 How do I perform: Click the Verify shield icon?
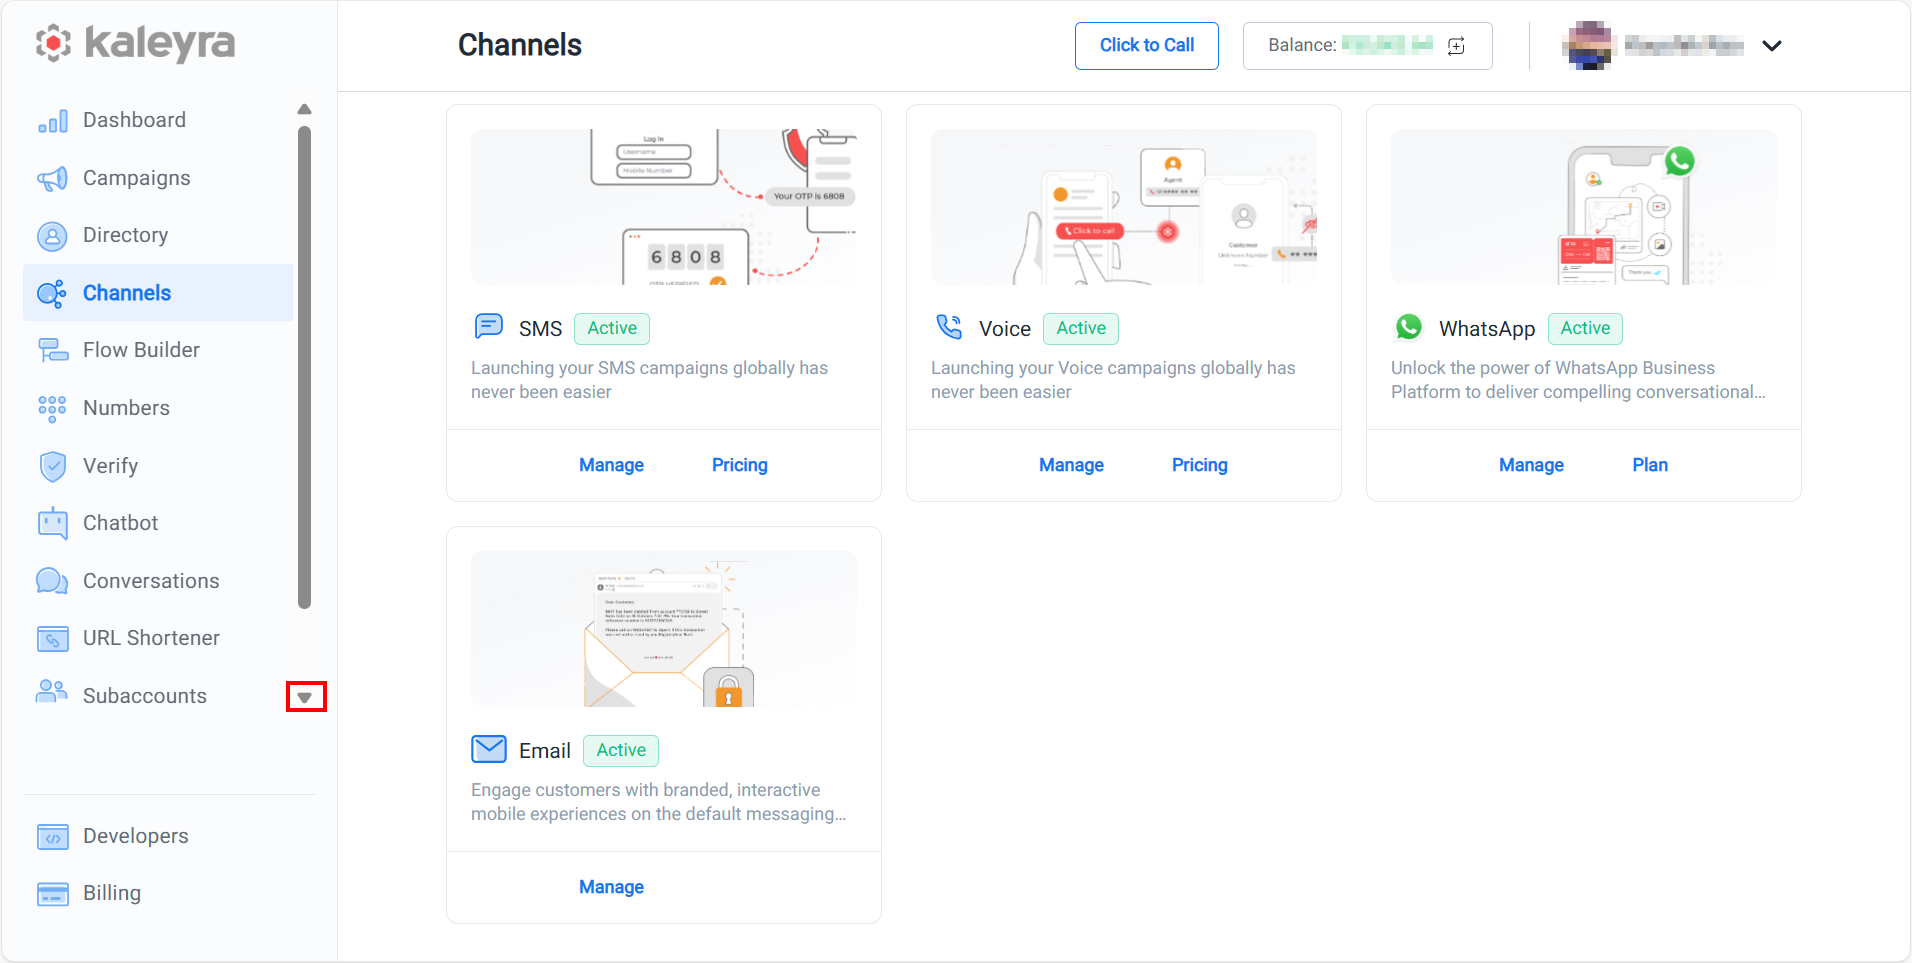point(53,466)
